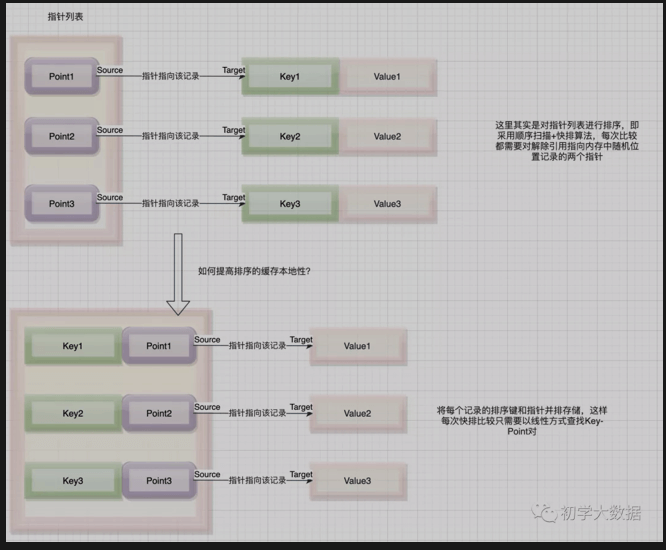Viewport: 666px width, 550px height.
Task: Select the Key3 box beside Point3
Action: point(73,481)
